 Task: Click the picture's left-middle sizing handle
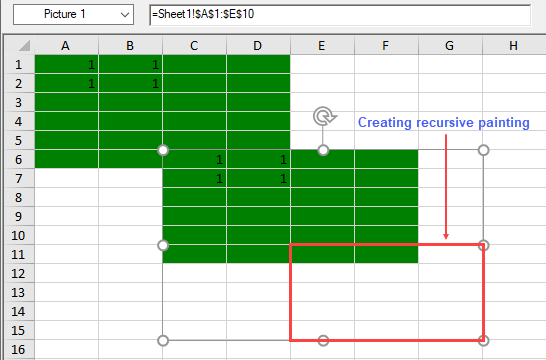coord(163,245)
